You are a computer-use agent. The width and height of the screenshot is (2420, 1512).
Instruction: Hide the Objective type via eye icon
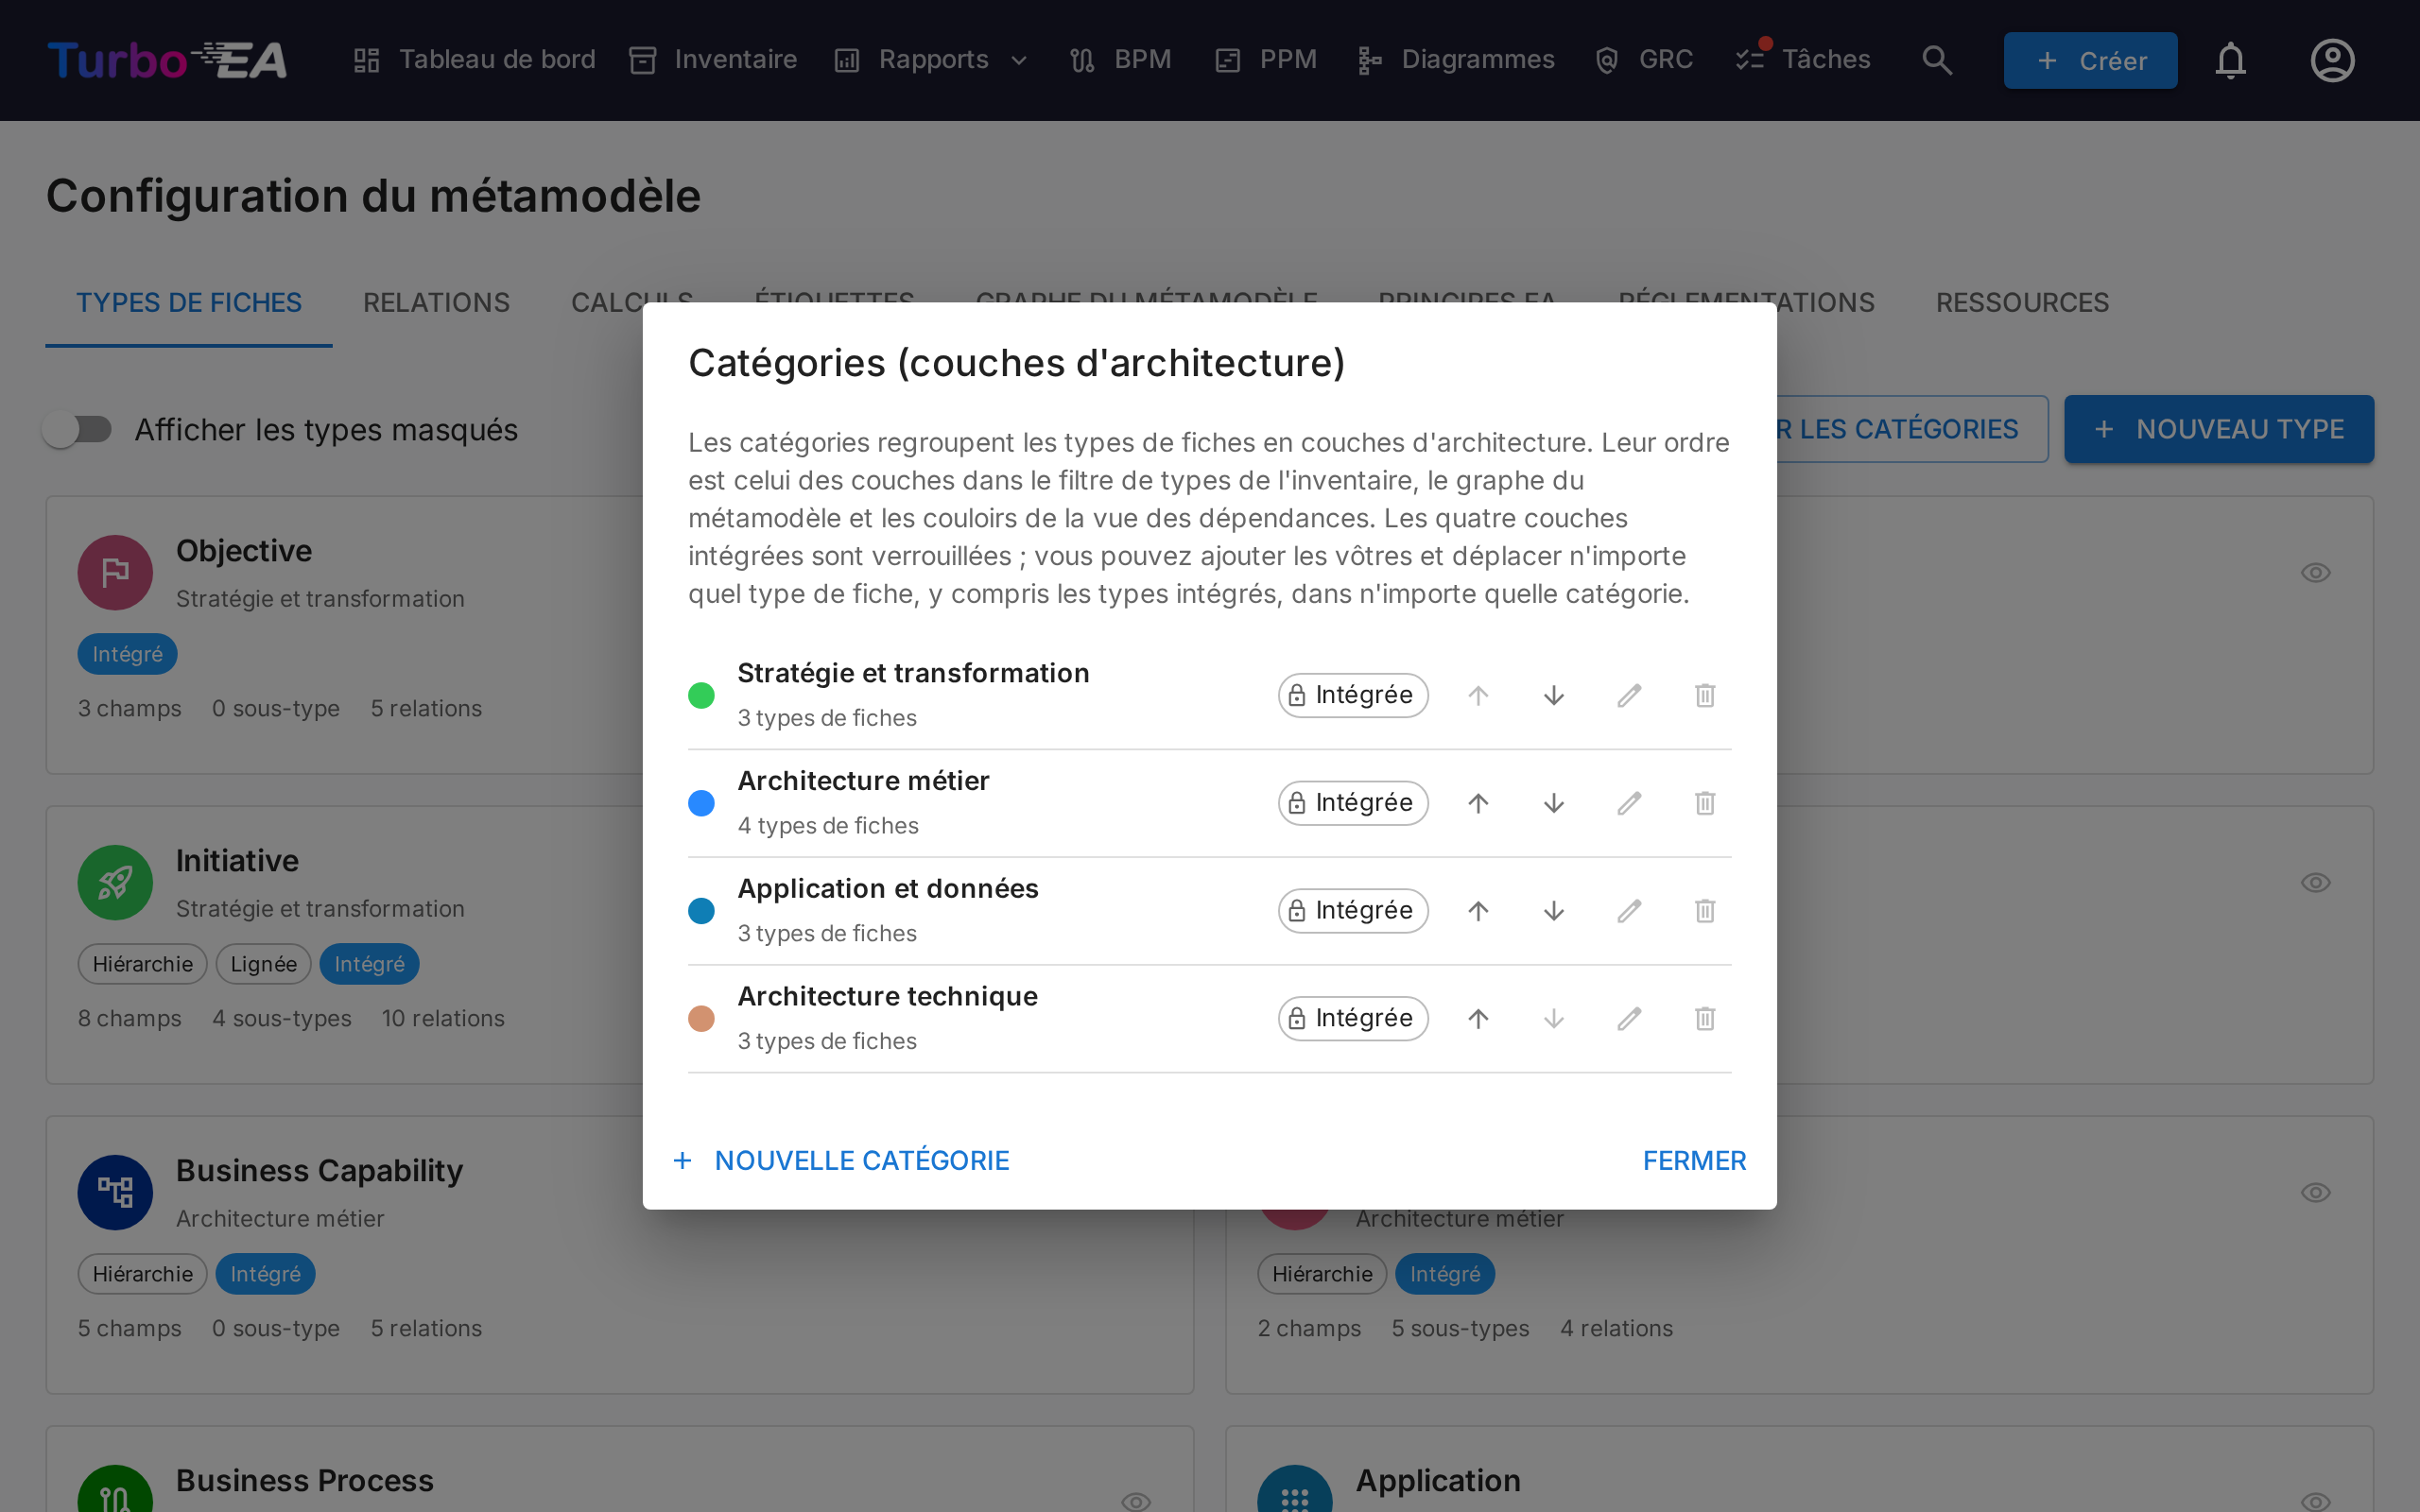click(2316, 572)
